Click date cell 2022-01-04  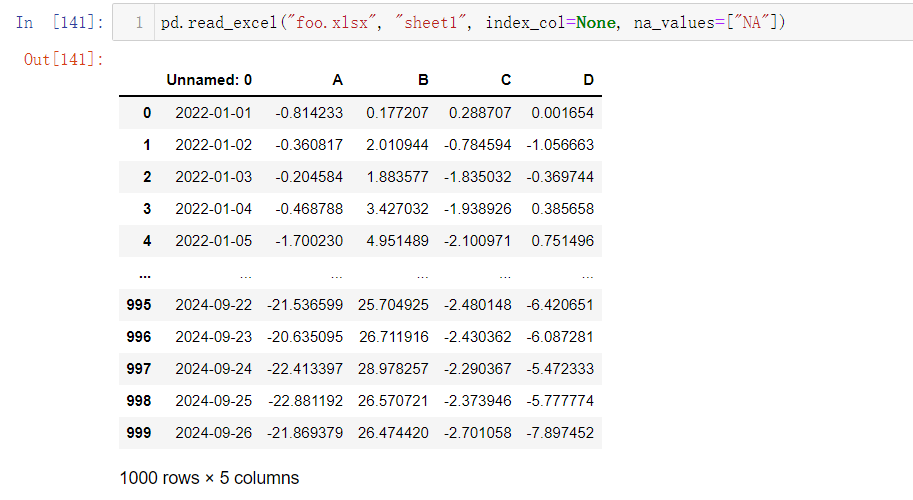pyautogui.click(x=214, y=209)
